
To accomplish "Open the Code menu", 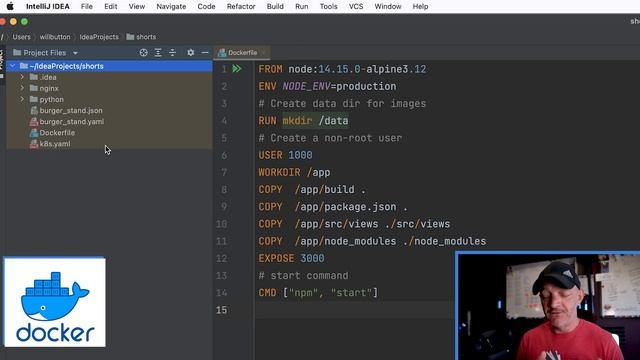I will click(x=206, y=7).
